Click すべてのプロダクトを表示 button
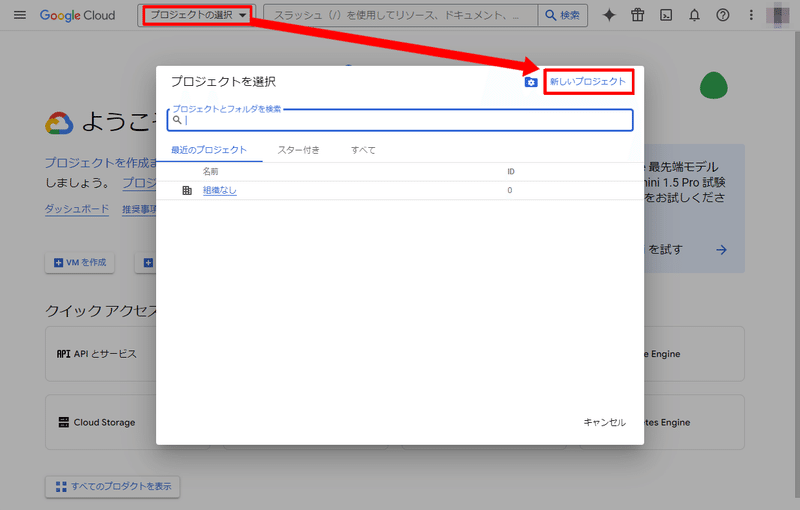This screenshot has height=510, width=800. (113, 487)
